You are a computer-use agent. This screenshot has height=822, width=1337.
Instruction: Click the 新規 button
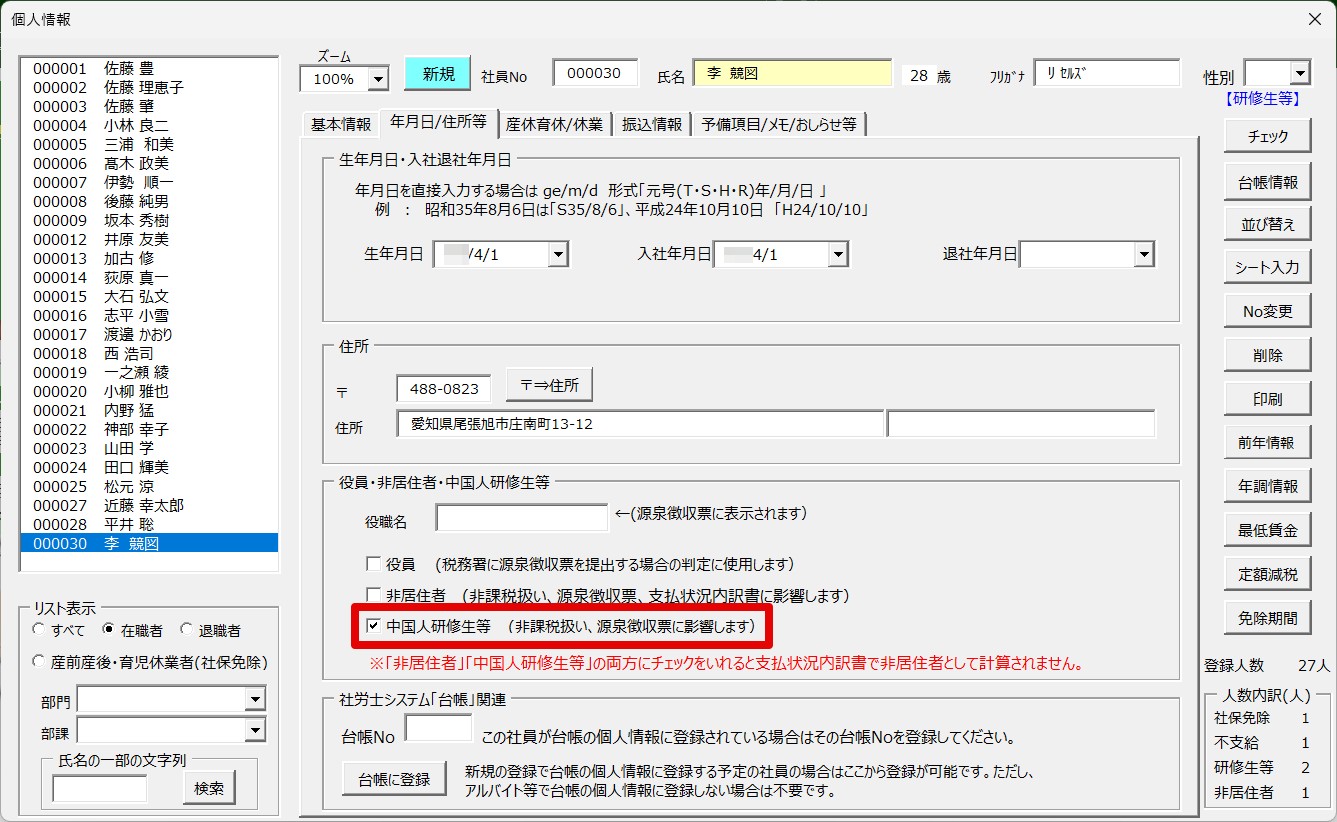(x=437, y=74)
